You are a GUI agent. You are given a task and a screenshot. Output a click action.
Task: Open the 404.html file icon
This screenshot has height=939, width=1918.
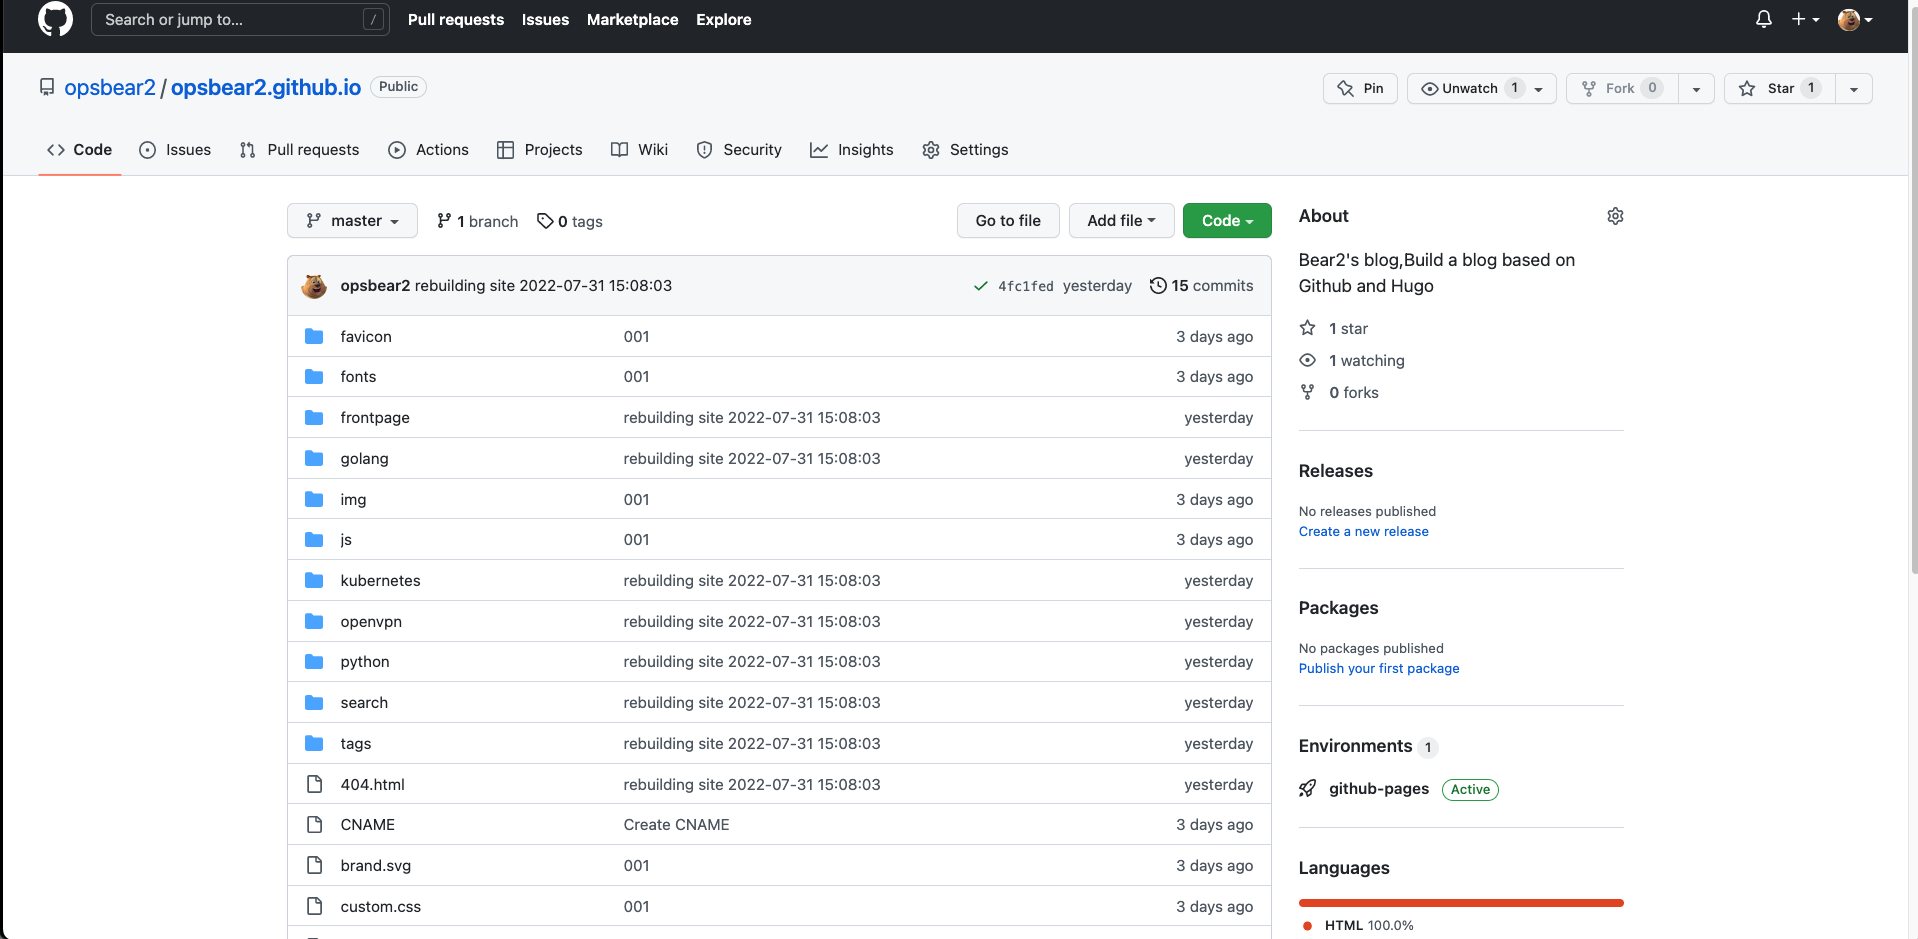point(314,784)
